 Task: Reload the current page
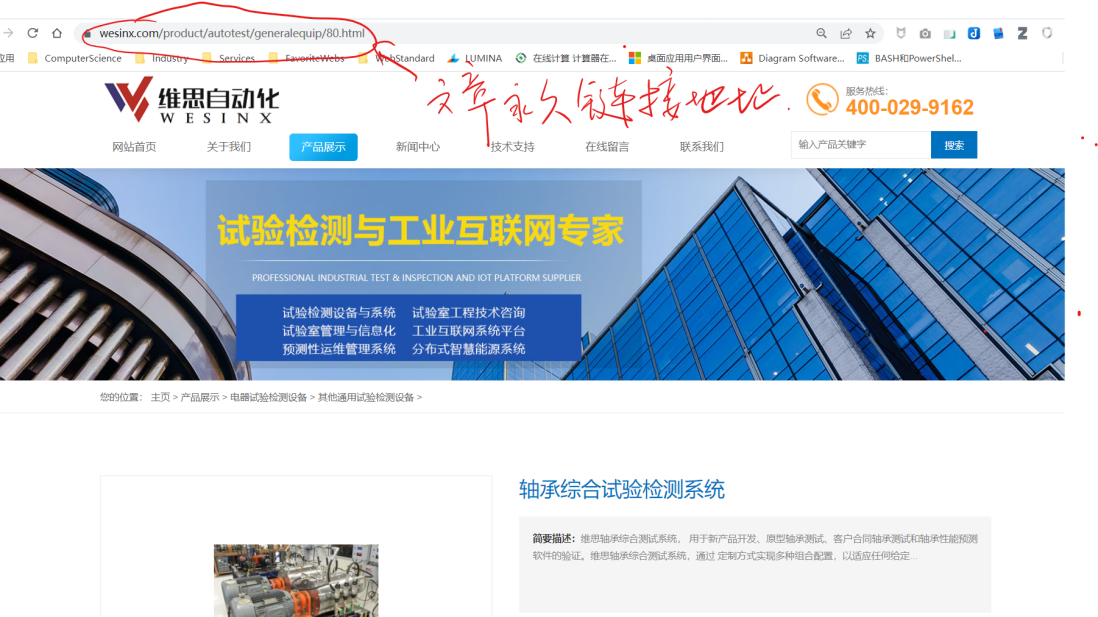pyautogui.click(x=32, y=33)
